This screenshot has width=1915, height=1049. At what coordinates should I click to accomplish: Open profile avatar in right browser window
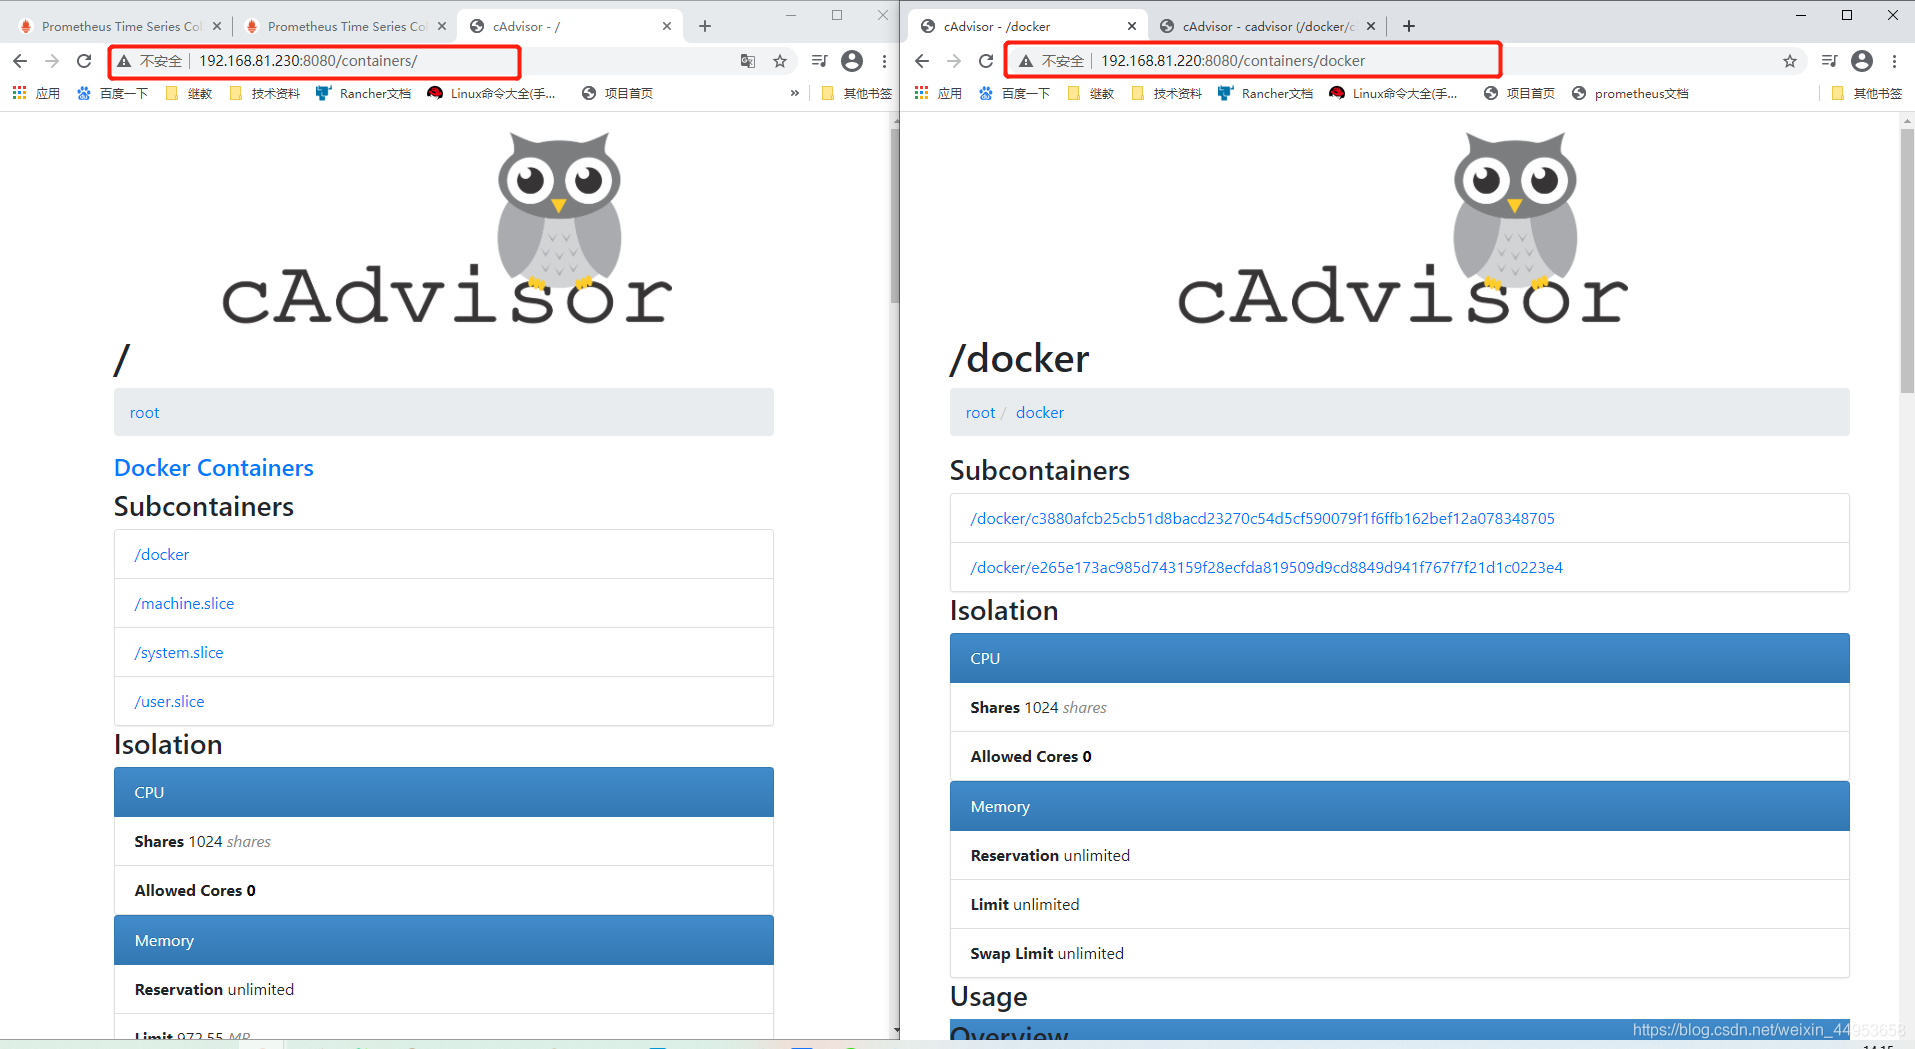tap(1862, 61)
